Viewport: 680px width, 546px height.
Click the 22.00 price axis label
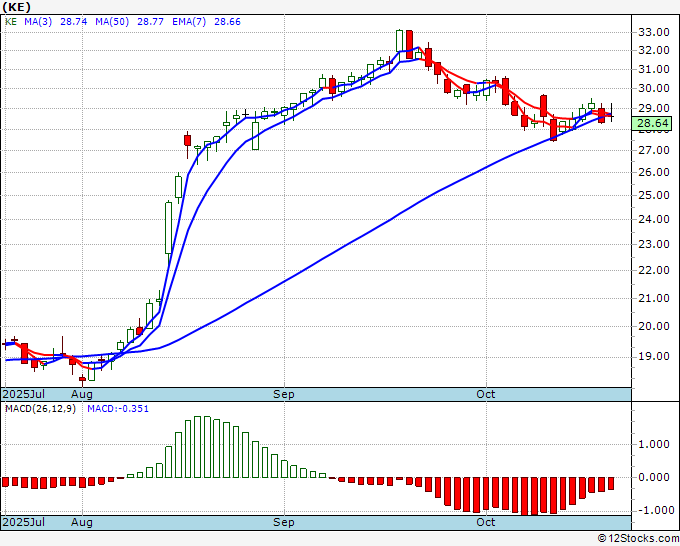(654, 270)
